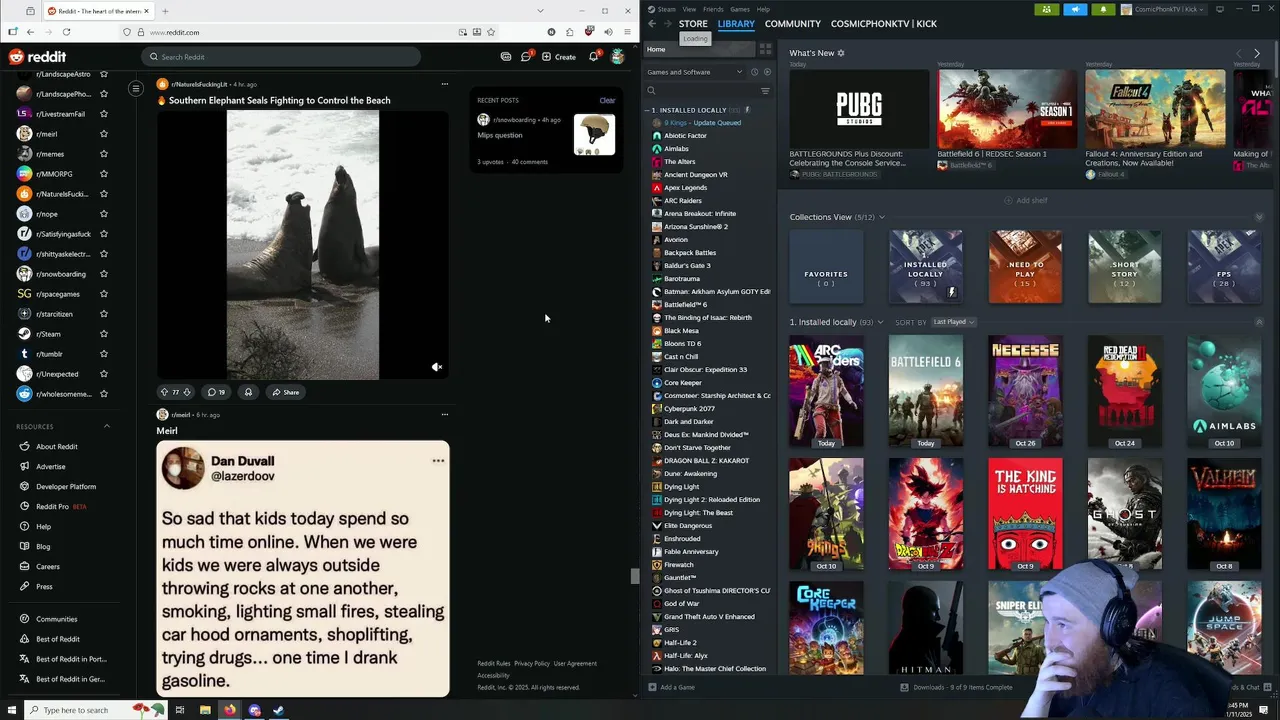Open Games and Software filter dropdown in Steam
Viewport: 1280px width, 720px height.
click(694, 72)
